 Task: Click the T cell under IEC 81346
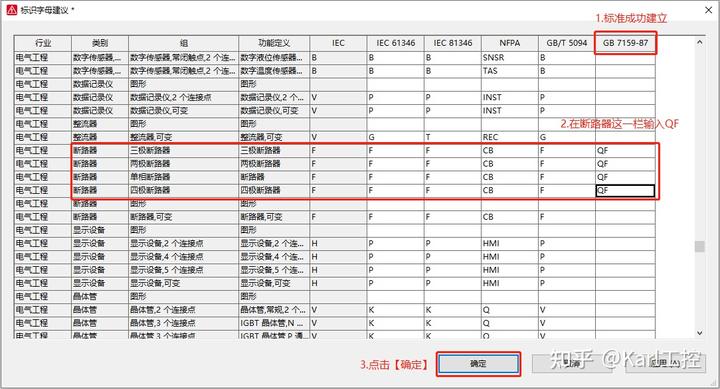[452, 137]
